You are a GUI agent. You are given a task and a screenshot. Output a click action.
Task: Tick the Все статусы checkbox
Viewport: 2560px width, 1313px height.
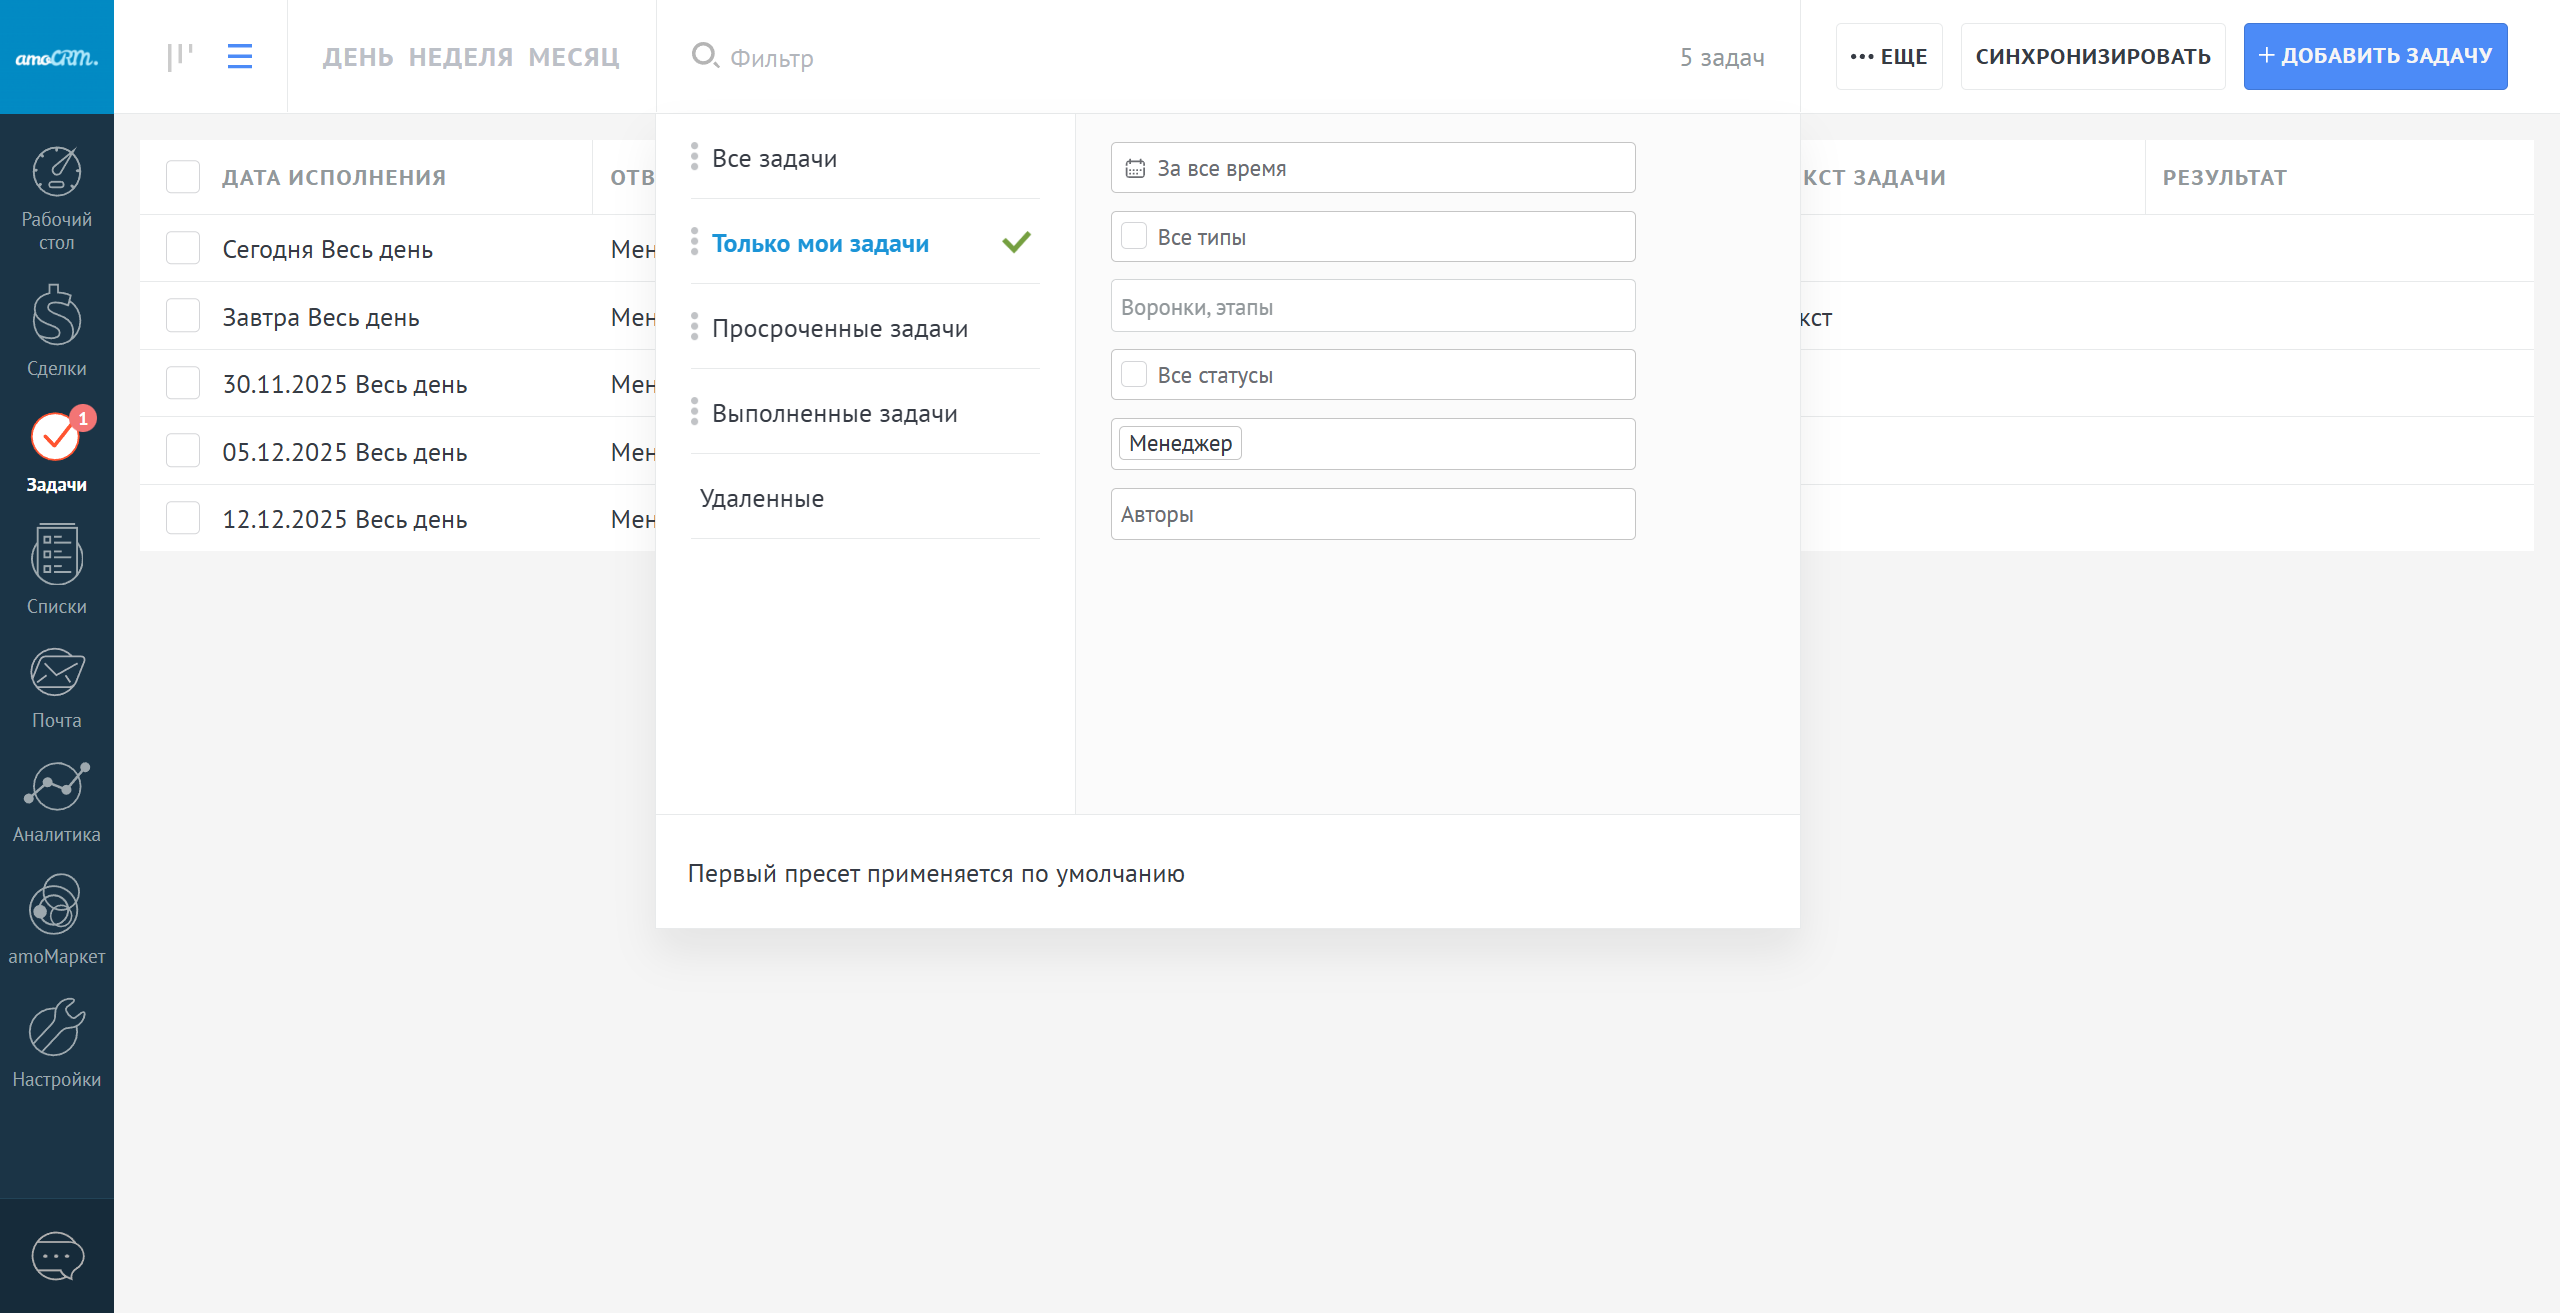pos(1134,375)
